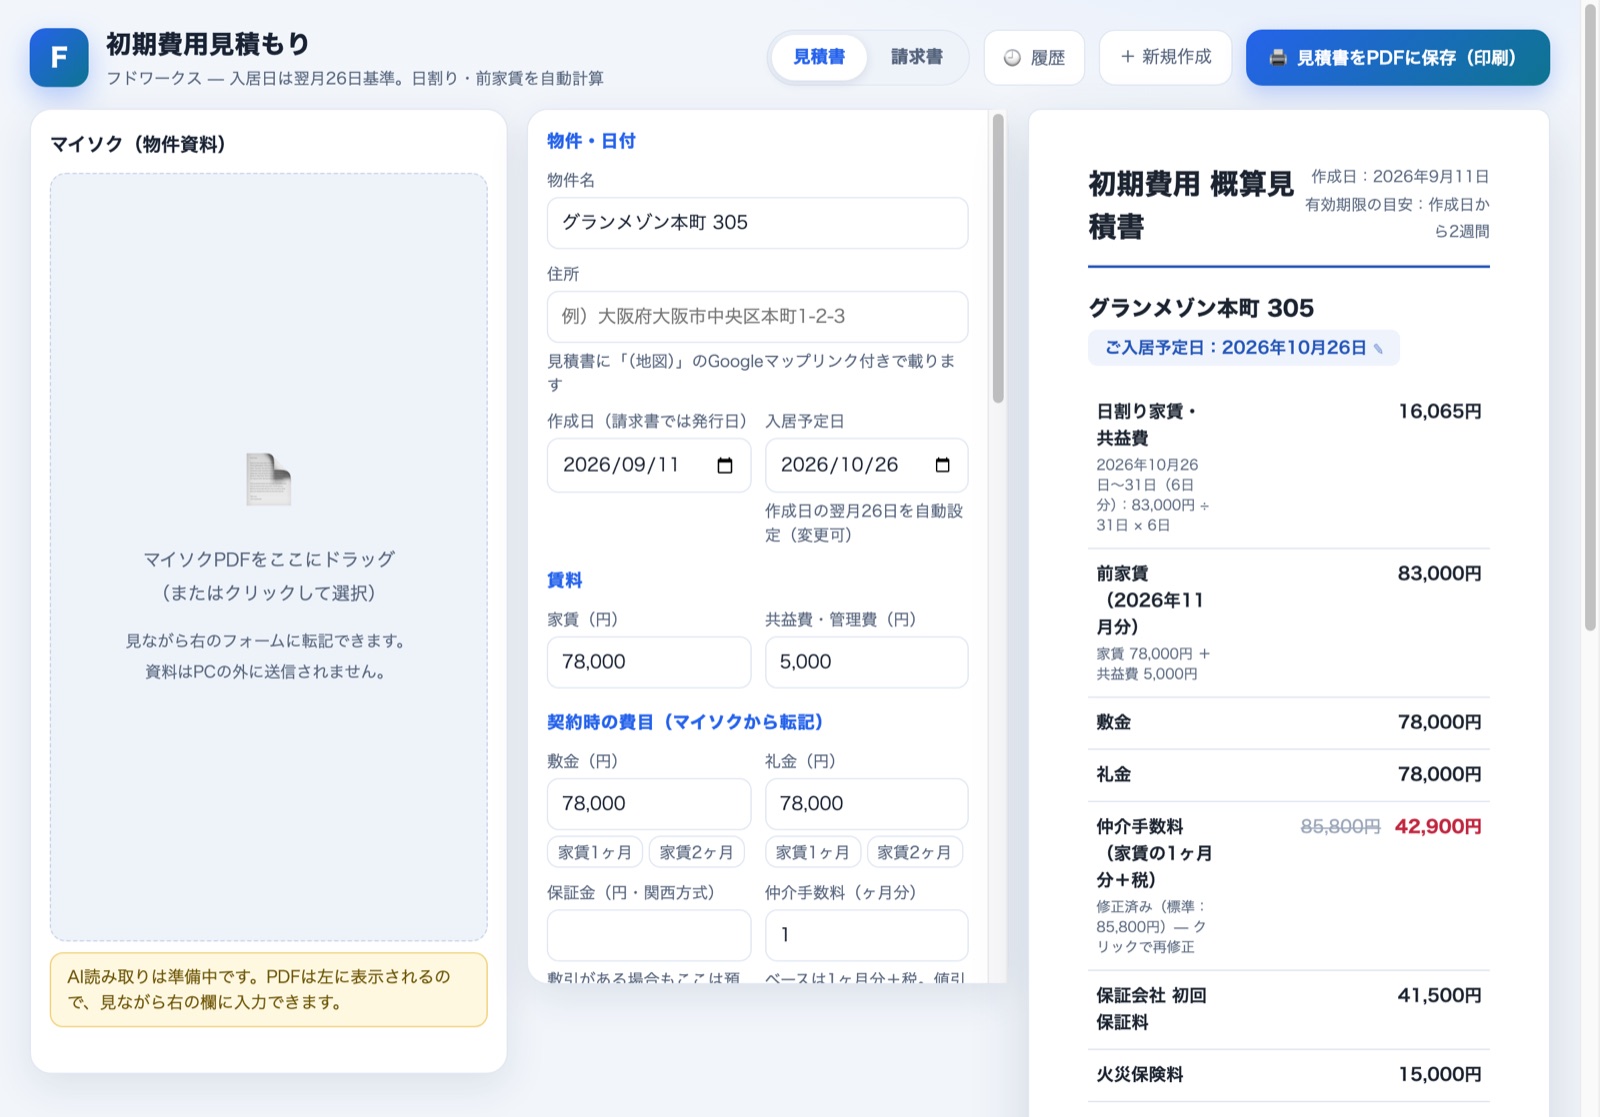
Task: Click the 初期費用 概算見積書 title
Action: [1190, 205]
